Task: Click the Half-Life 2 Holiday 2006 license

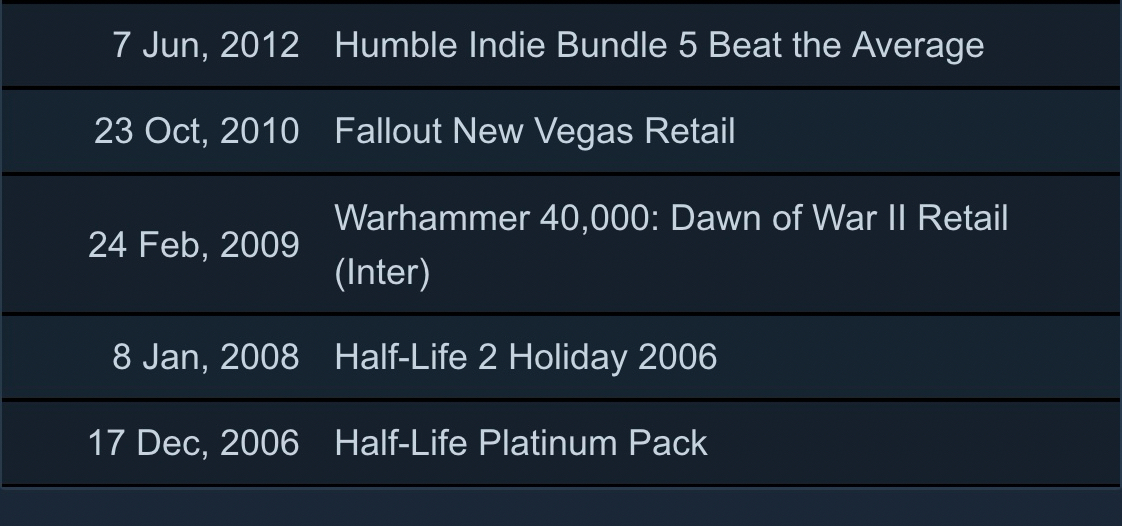Action: coord(525,357)
